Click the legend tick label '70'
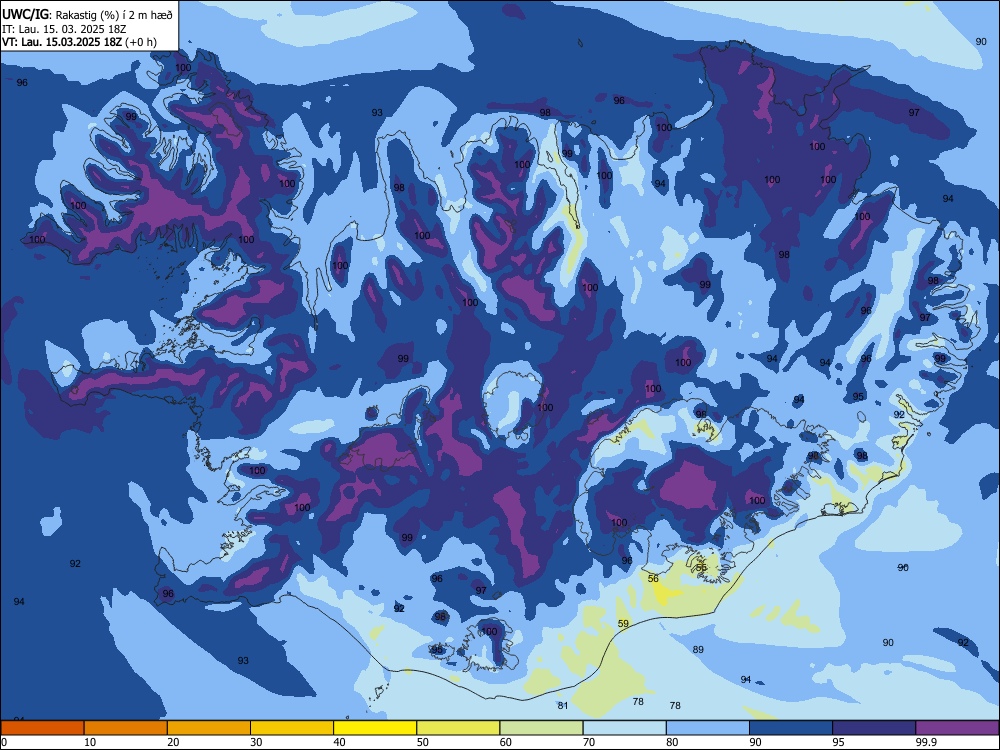Viewport: 1000px width, 750px height. pyautogui.click(x=589, y=742)
